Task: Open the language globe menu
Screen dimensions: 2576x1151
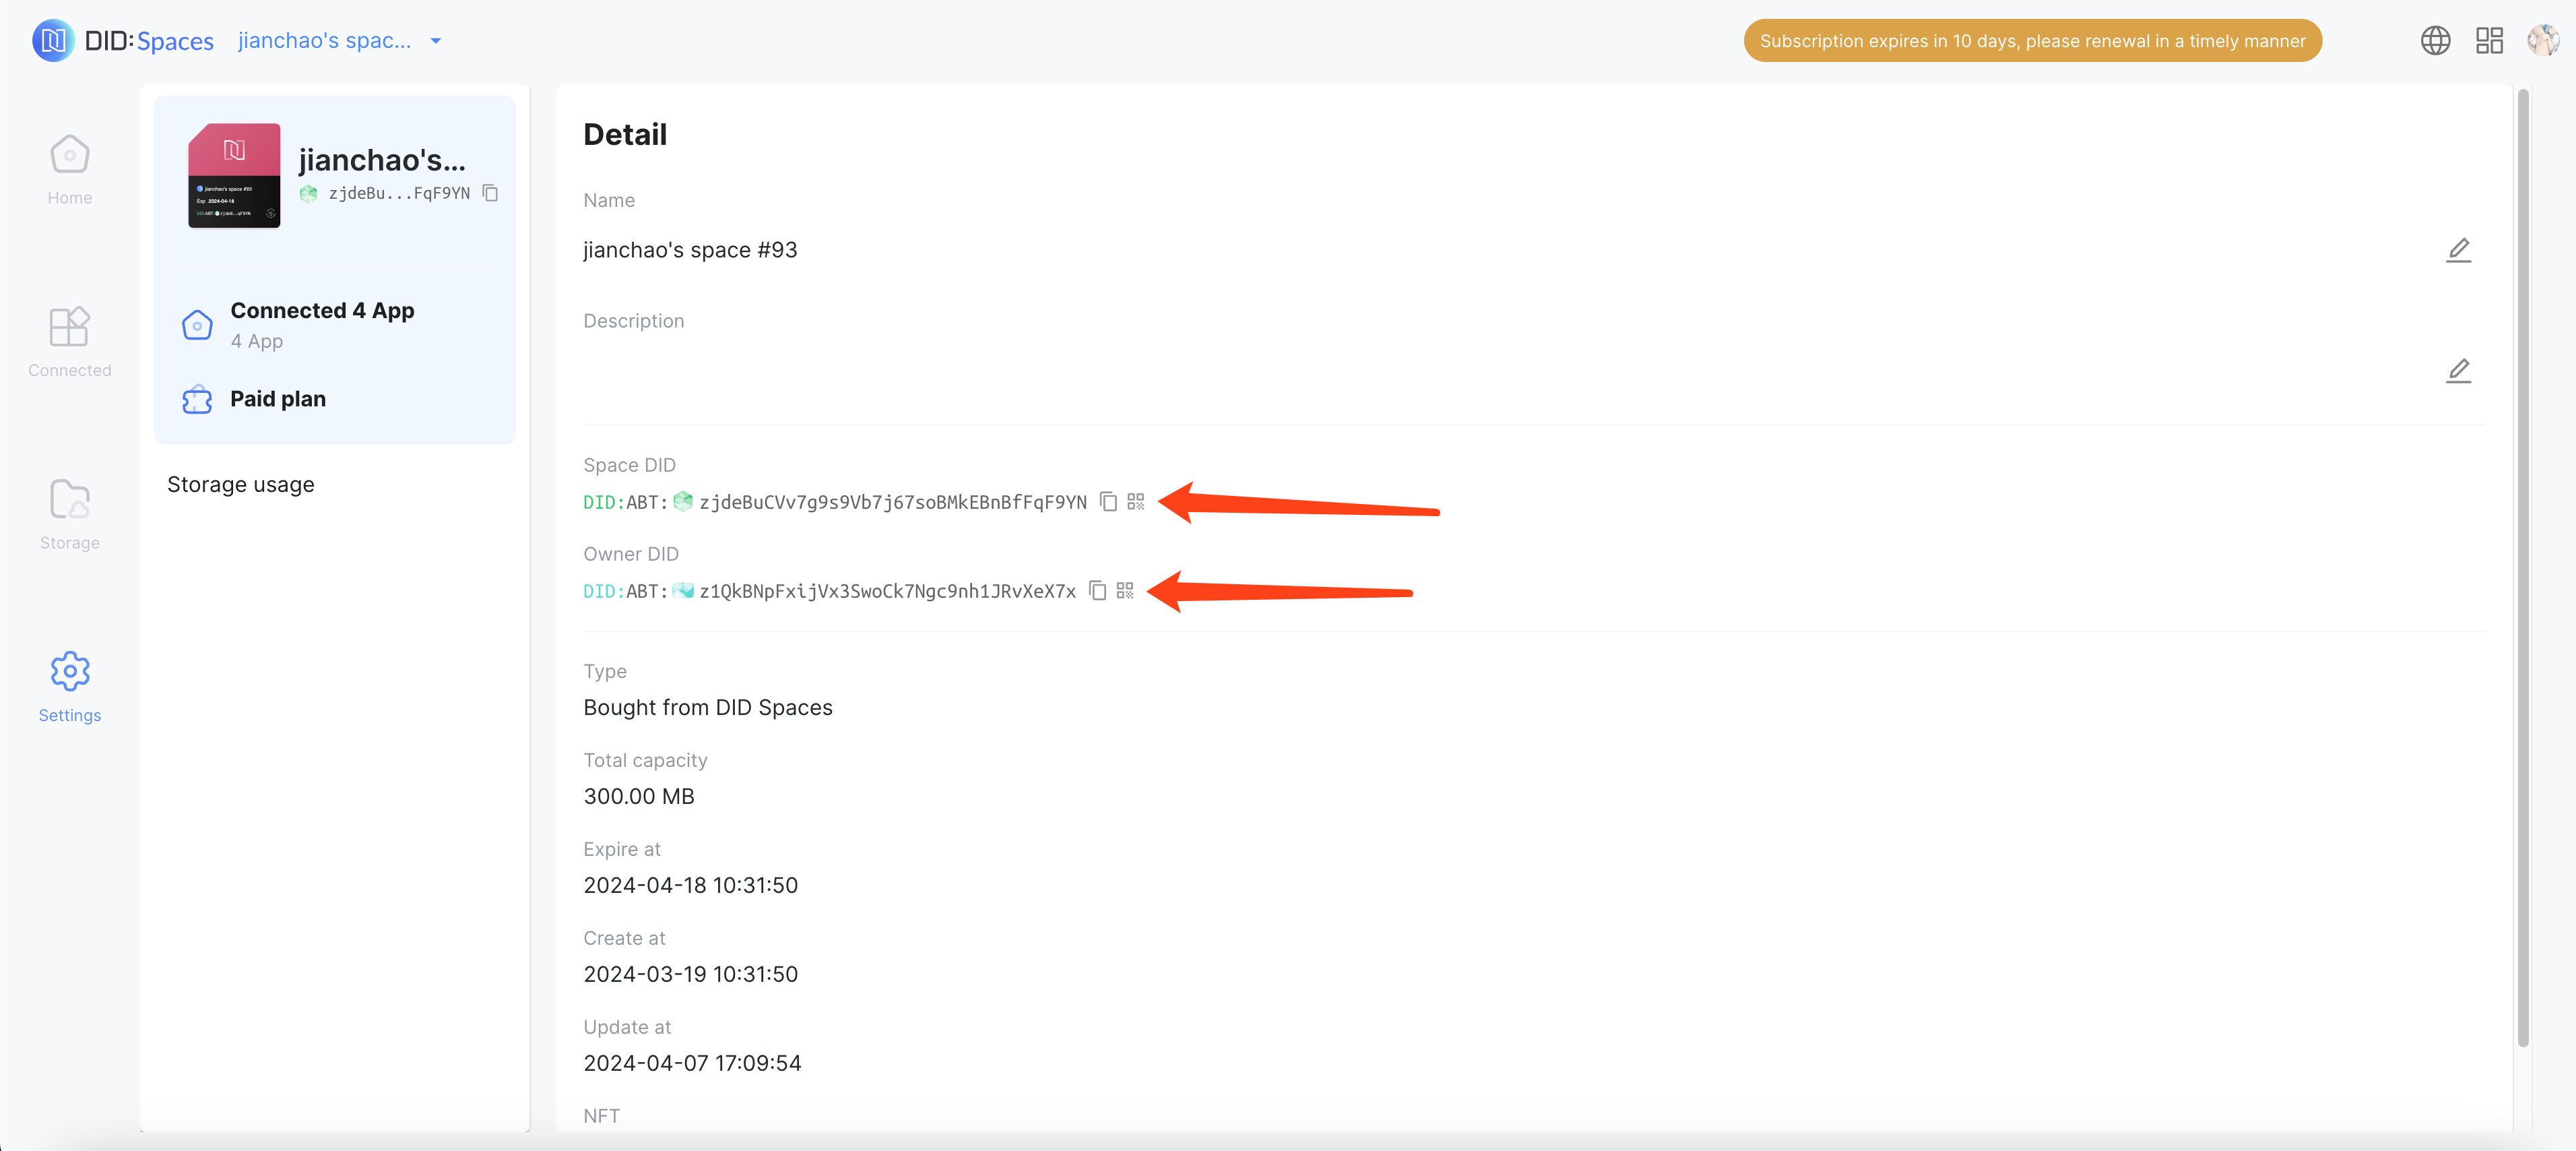Action: click(x=2435, y=40)
